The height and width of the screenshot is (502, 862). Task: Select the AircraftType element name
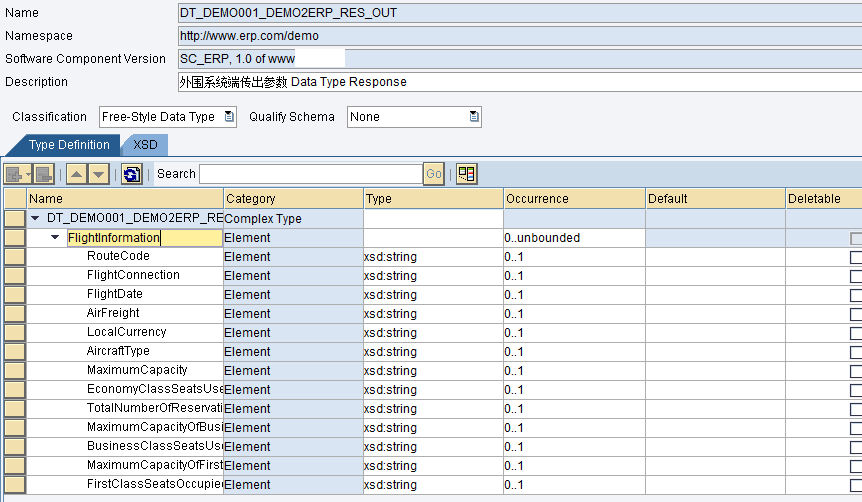coord(118,351)
